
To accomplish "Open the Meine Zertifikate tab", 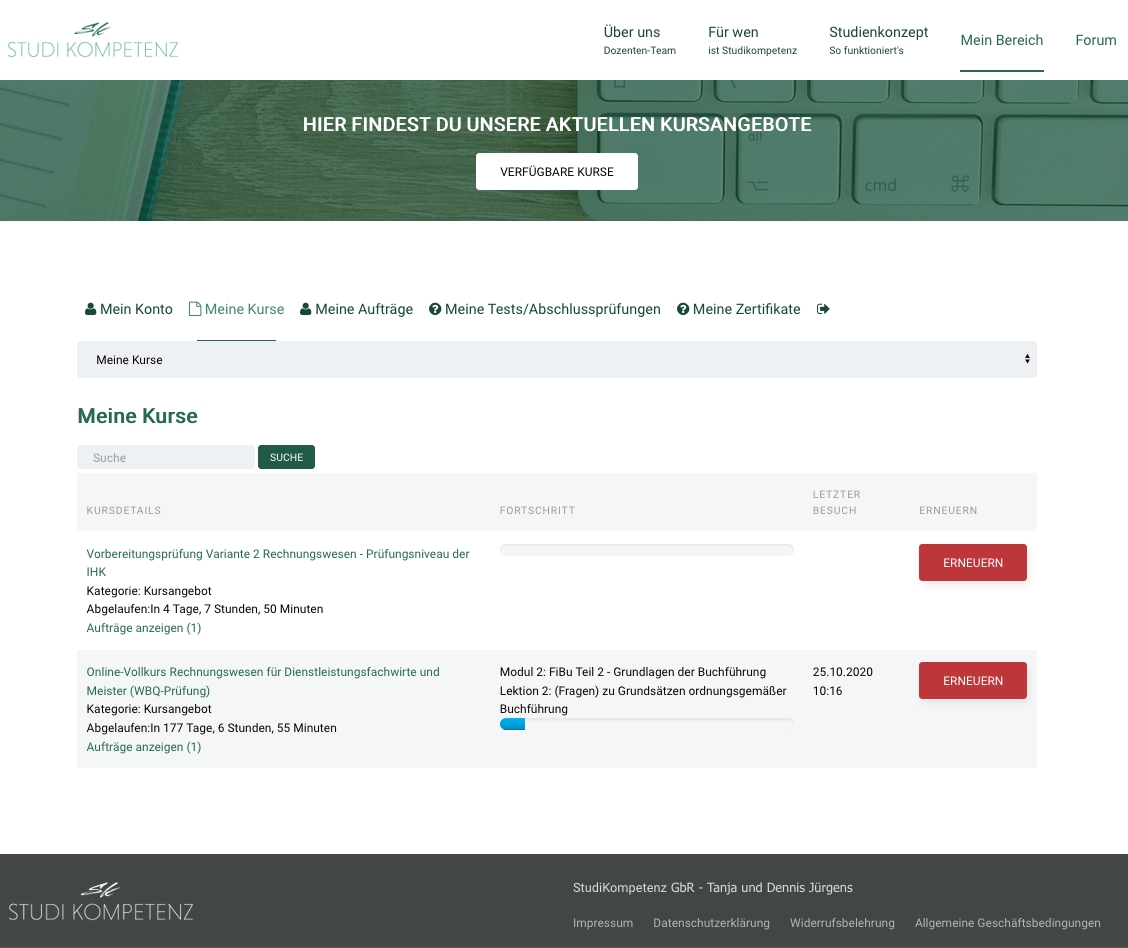I will (x=738, y=309).
